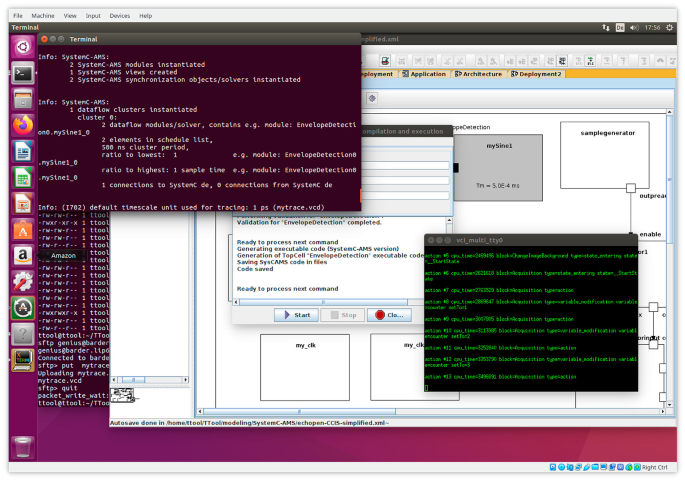
Task: Open the Devices menu
Action: coord(119,16)
